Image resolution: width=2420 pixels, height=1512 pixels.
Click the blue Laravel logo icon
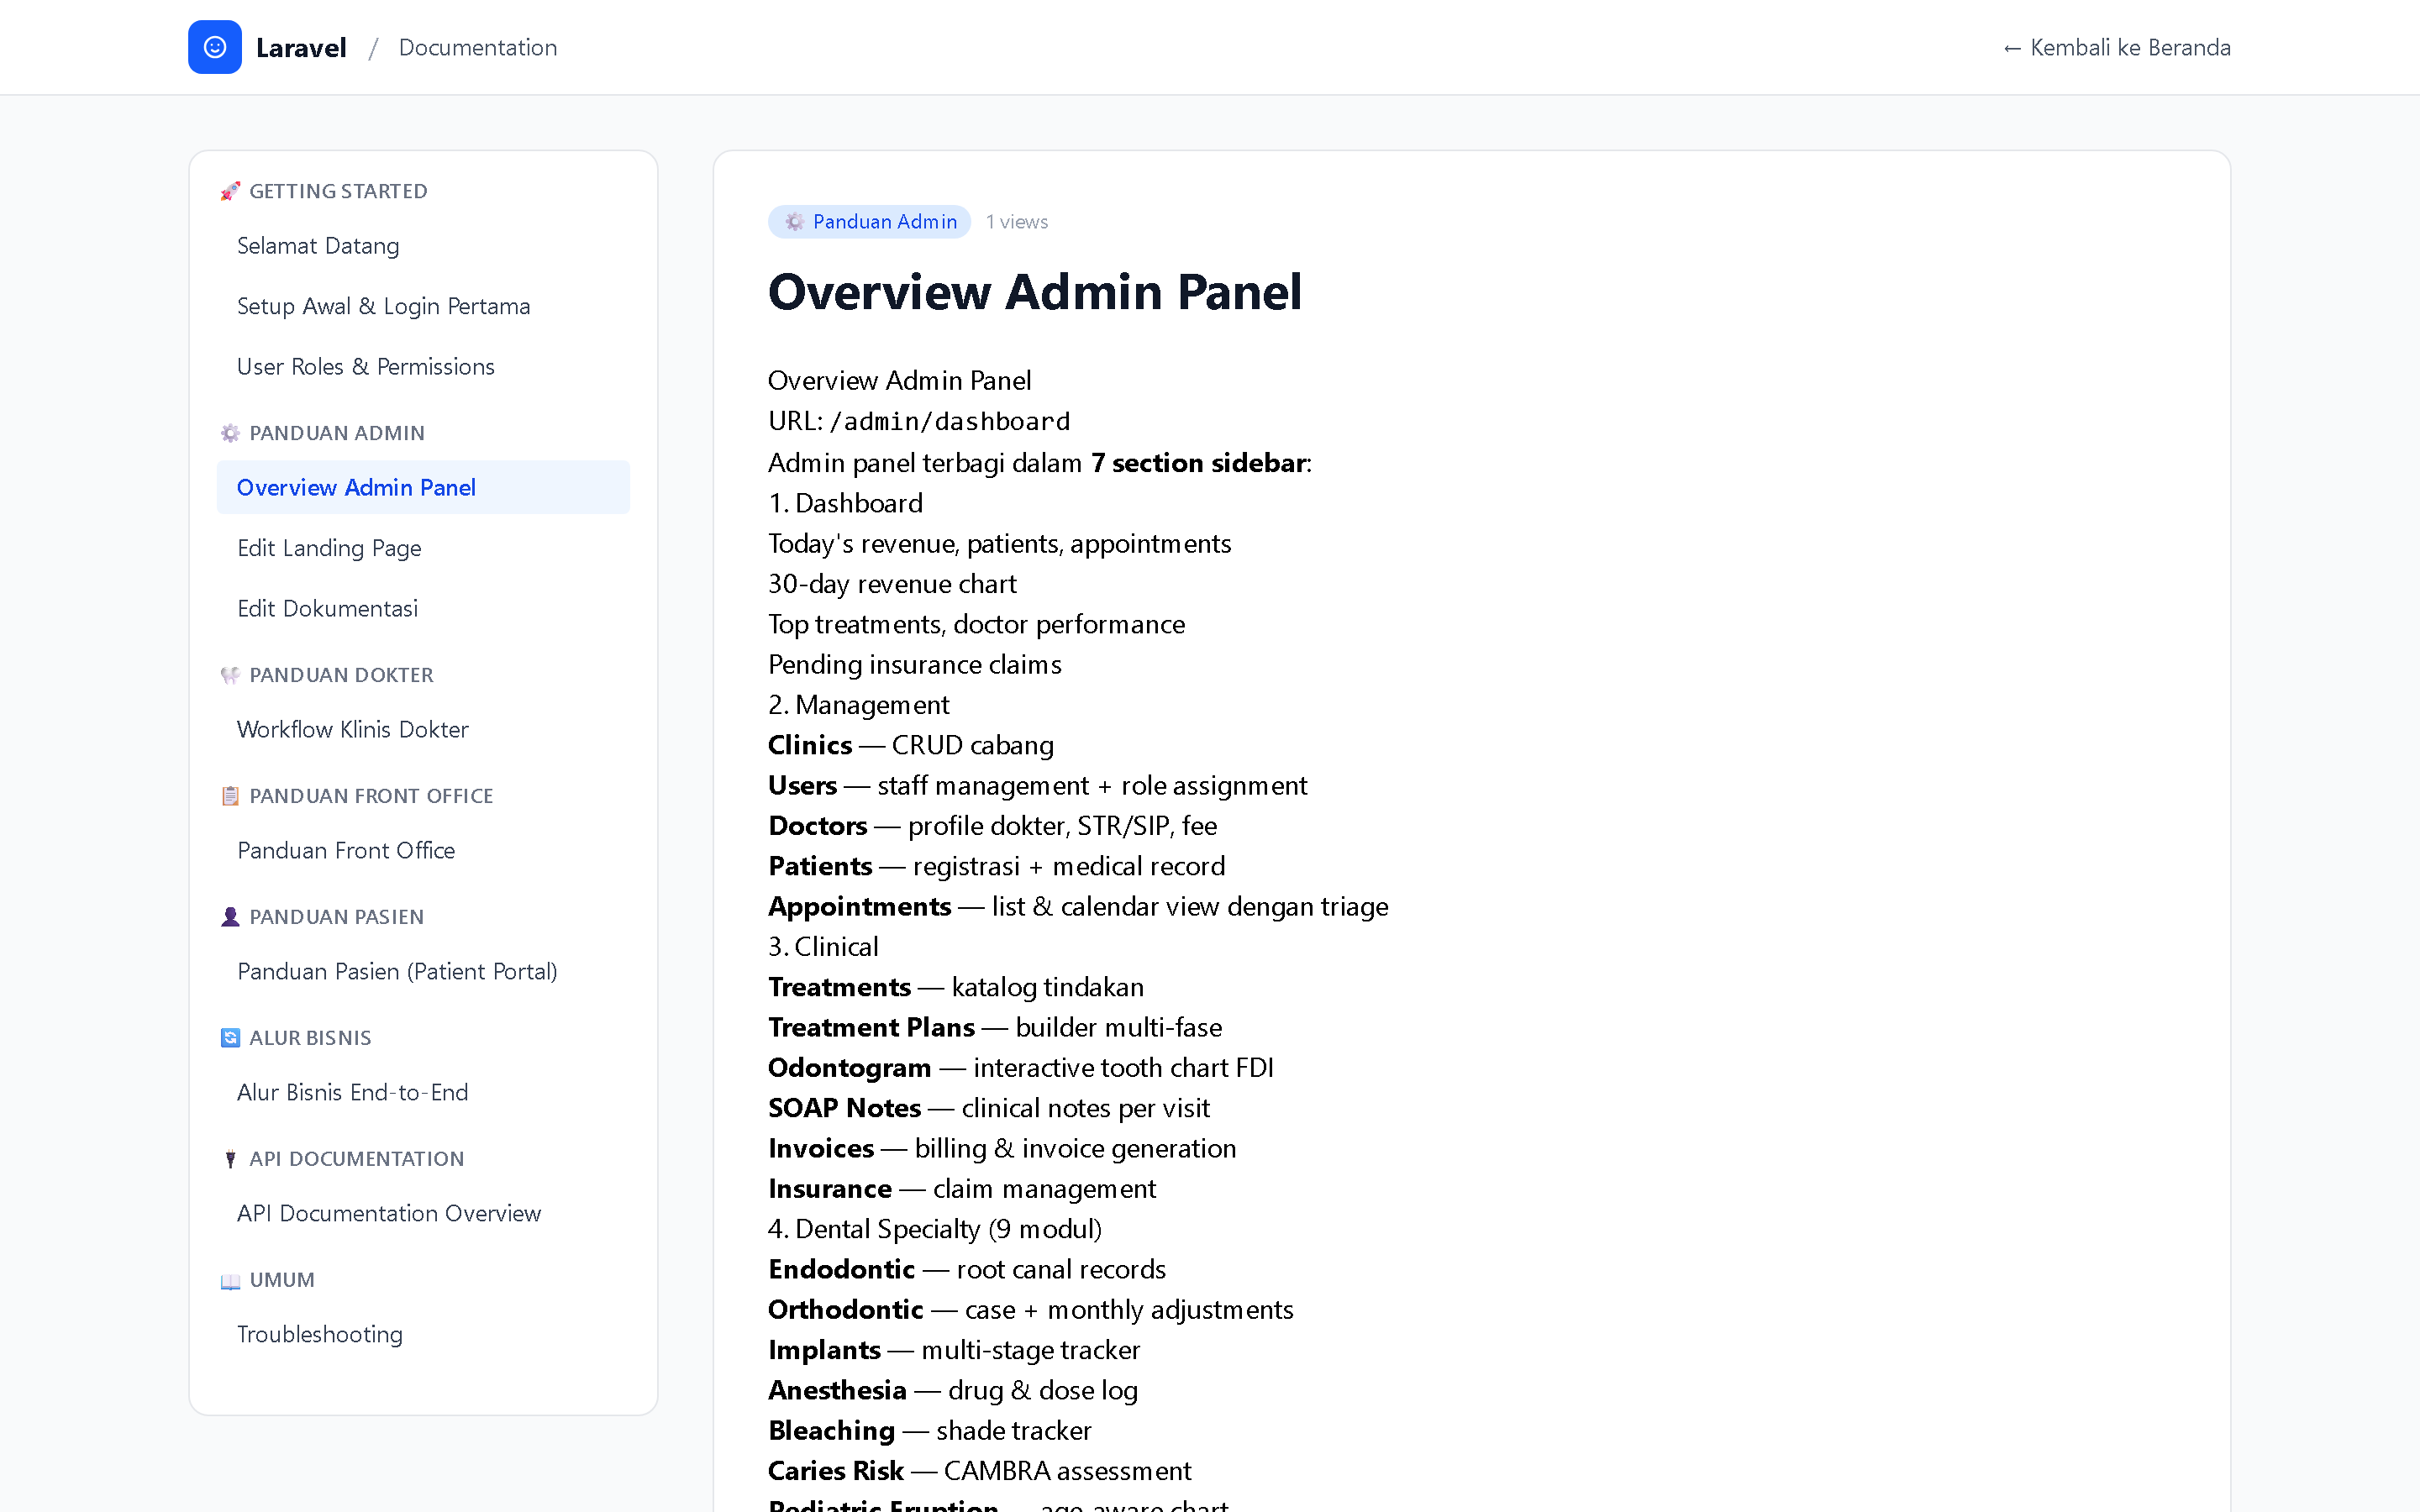click(x=215, y=47)
